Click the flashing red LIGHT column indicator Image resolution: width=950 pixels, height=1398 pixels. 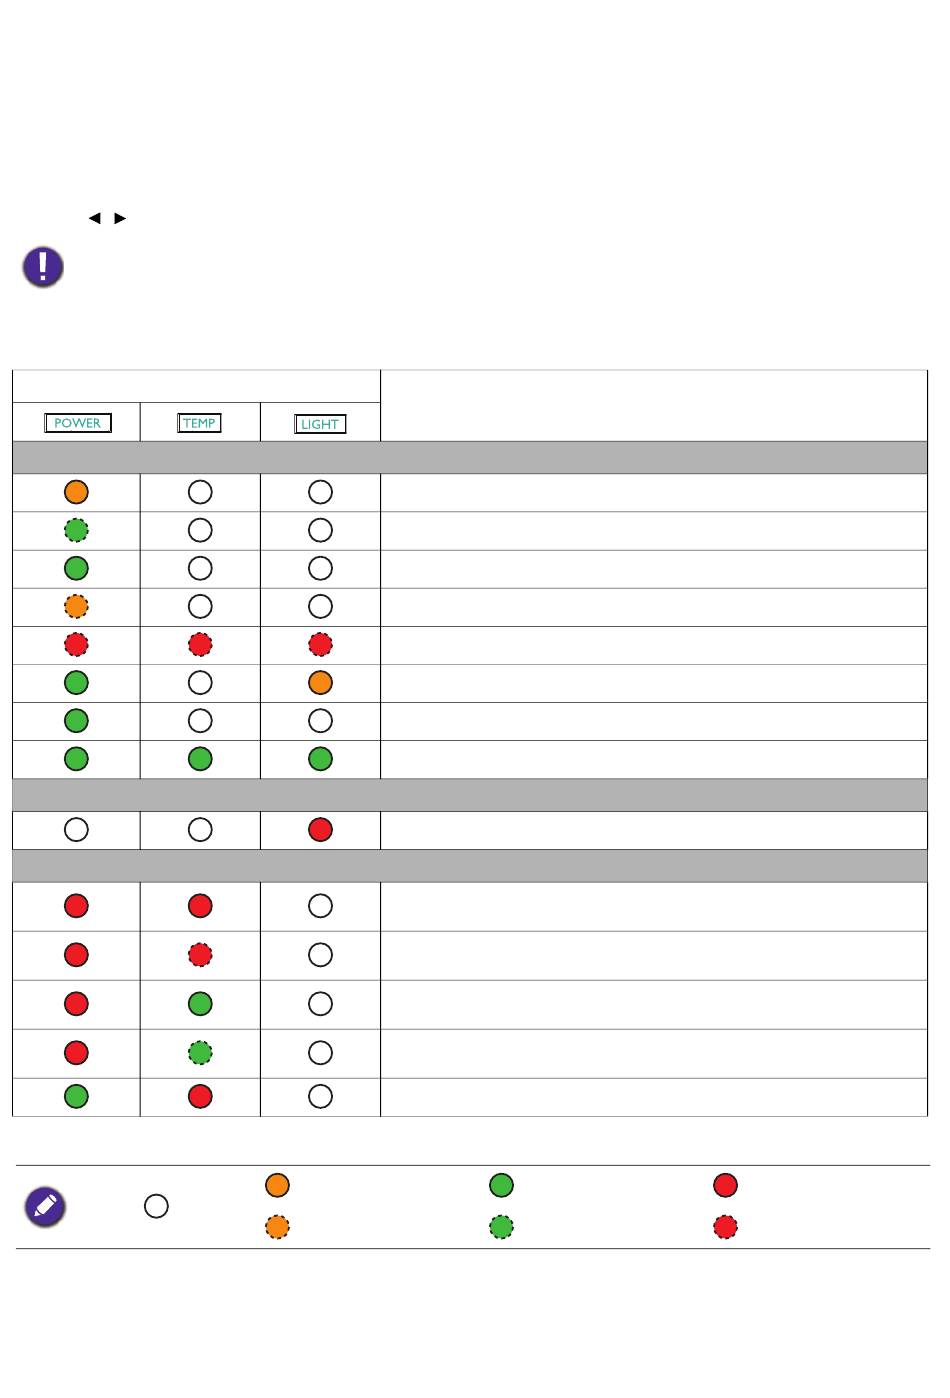pyautogui.click(x=320, y=645)
